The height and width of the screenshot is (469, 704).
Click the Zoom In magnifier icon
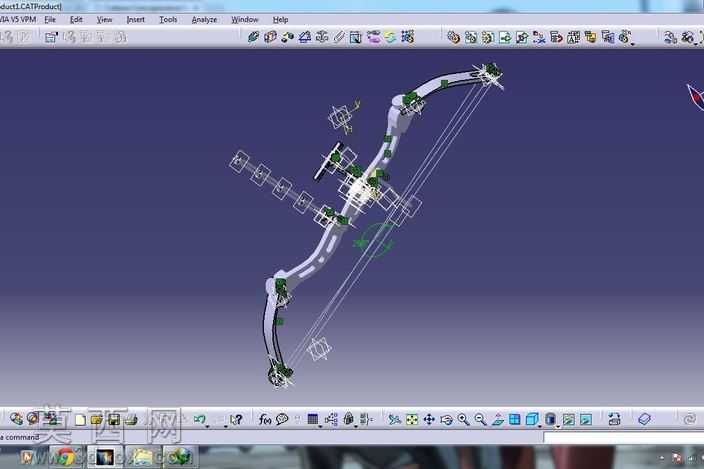(463, 420)
